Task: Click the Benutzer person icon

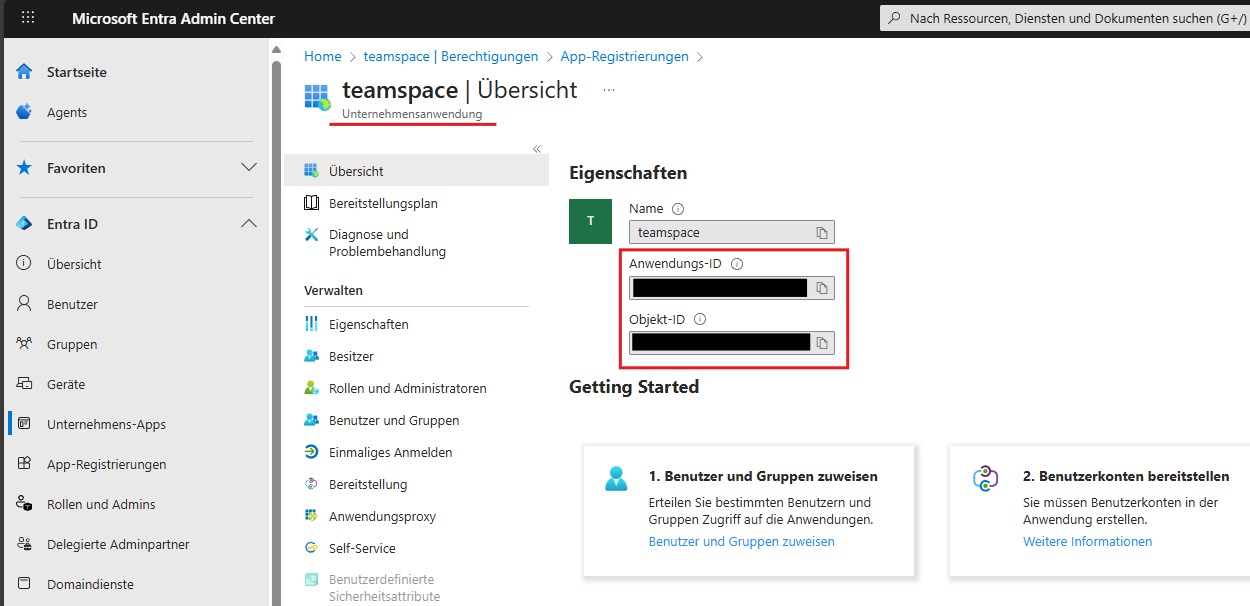Action: (x=24, y=304)
